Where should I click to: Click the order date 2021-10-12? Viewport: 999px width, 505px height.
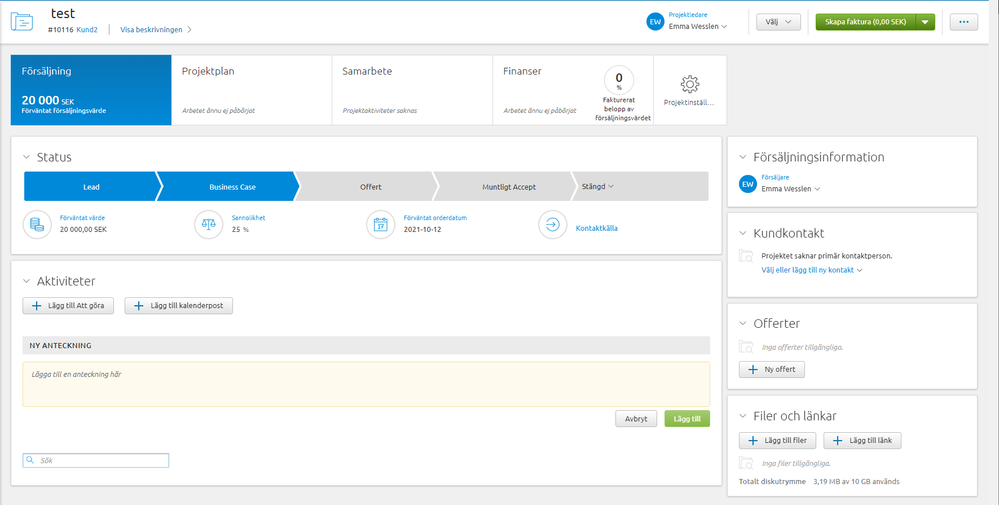[x=422, y=229]
